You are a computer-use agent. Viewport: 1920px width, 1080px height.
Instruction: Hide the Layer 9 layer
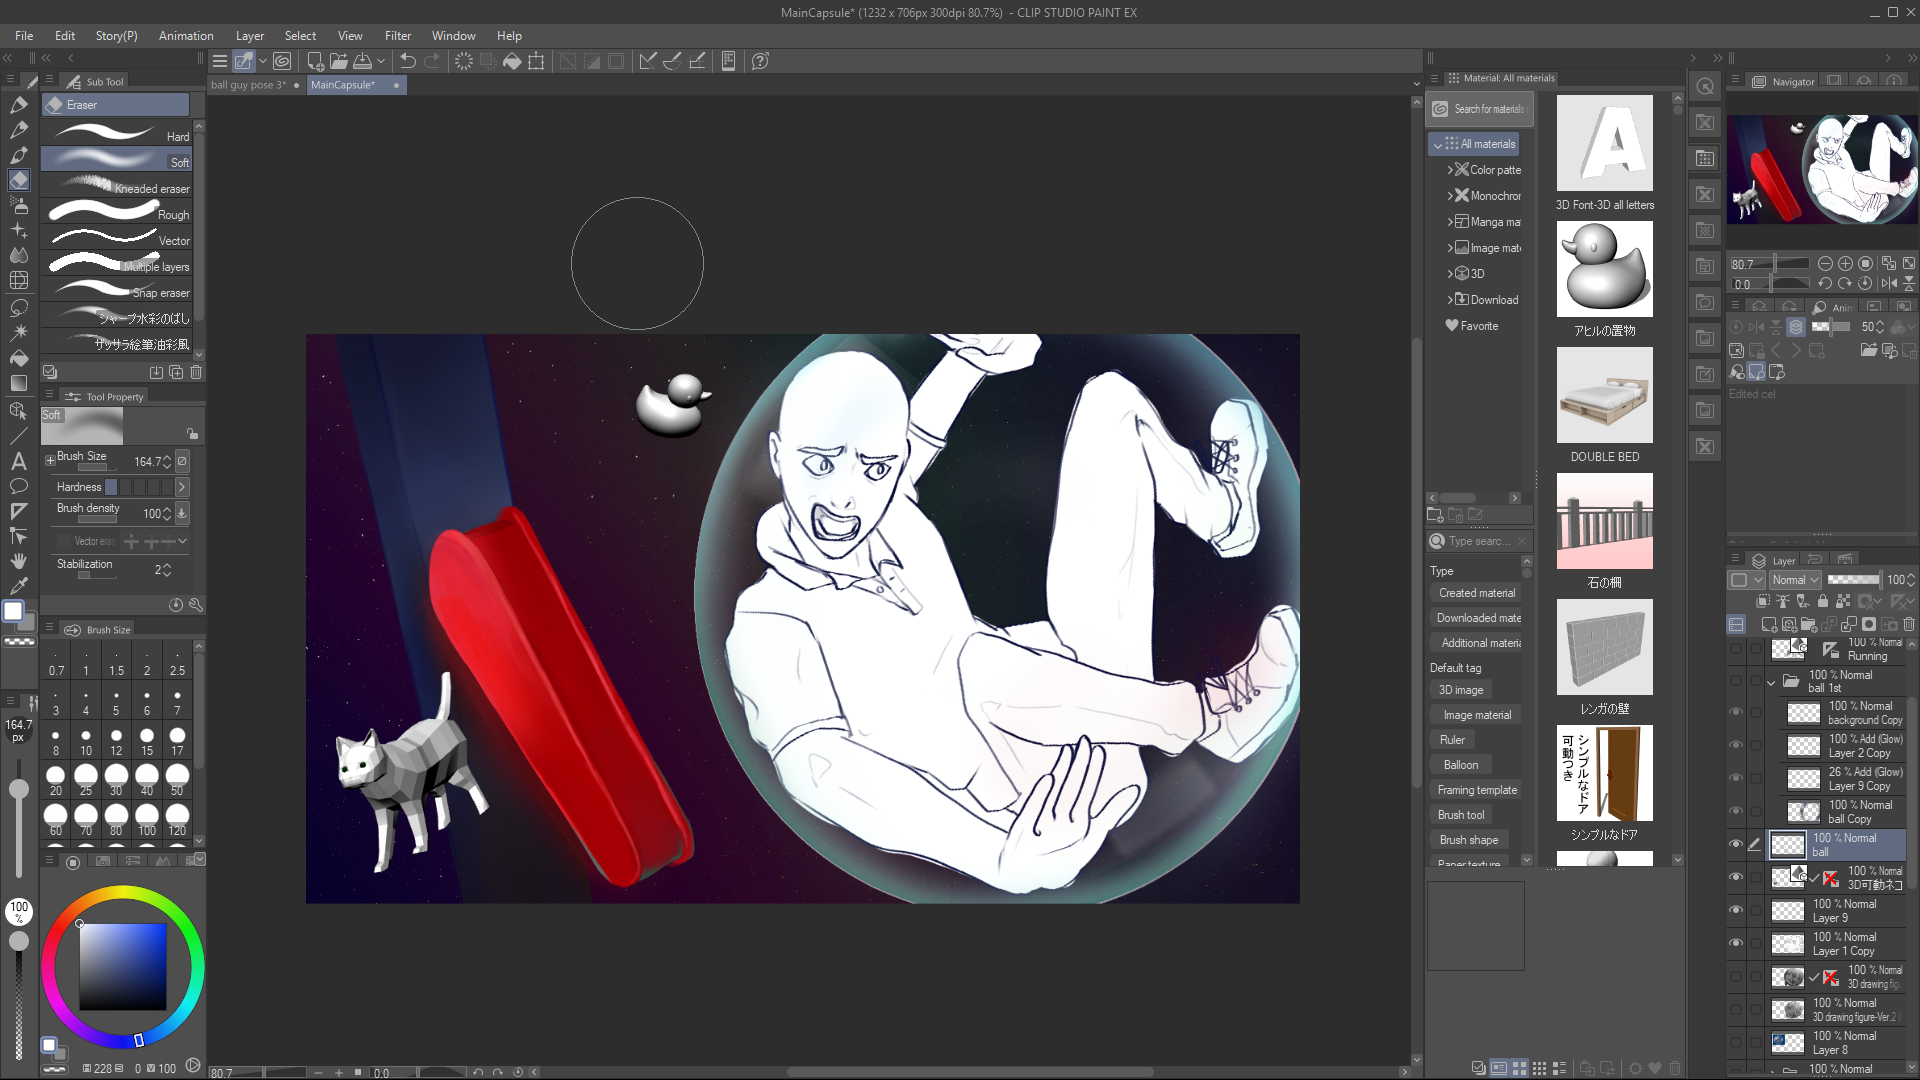click(x=1736, y=910)
